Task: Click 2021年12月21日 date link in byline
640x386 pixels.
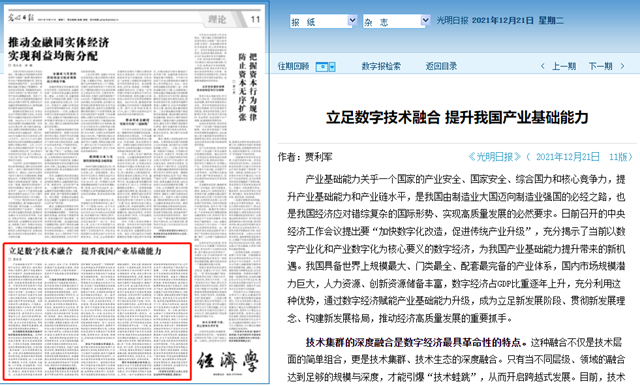Action: coord(568,157)
